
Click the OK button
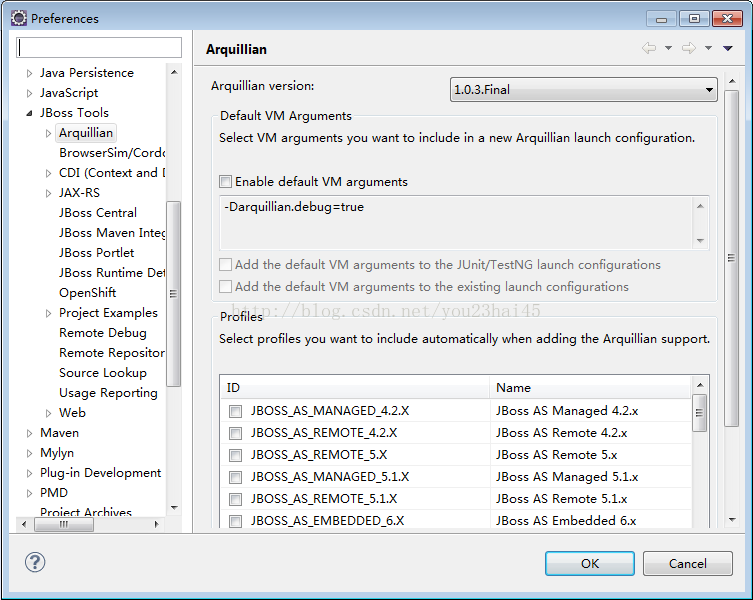(590, 563)
